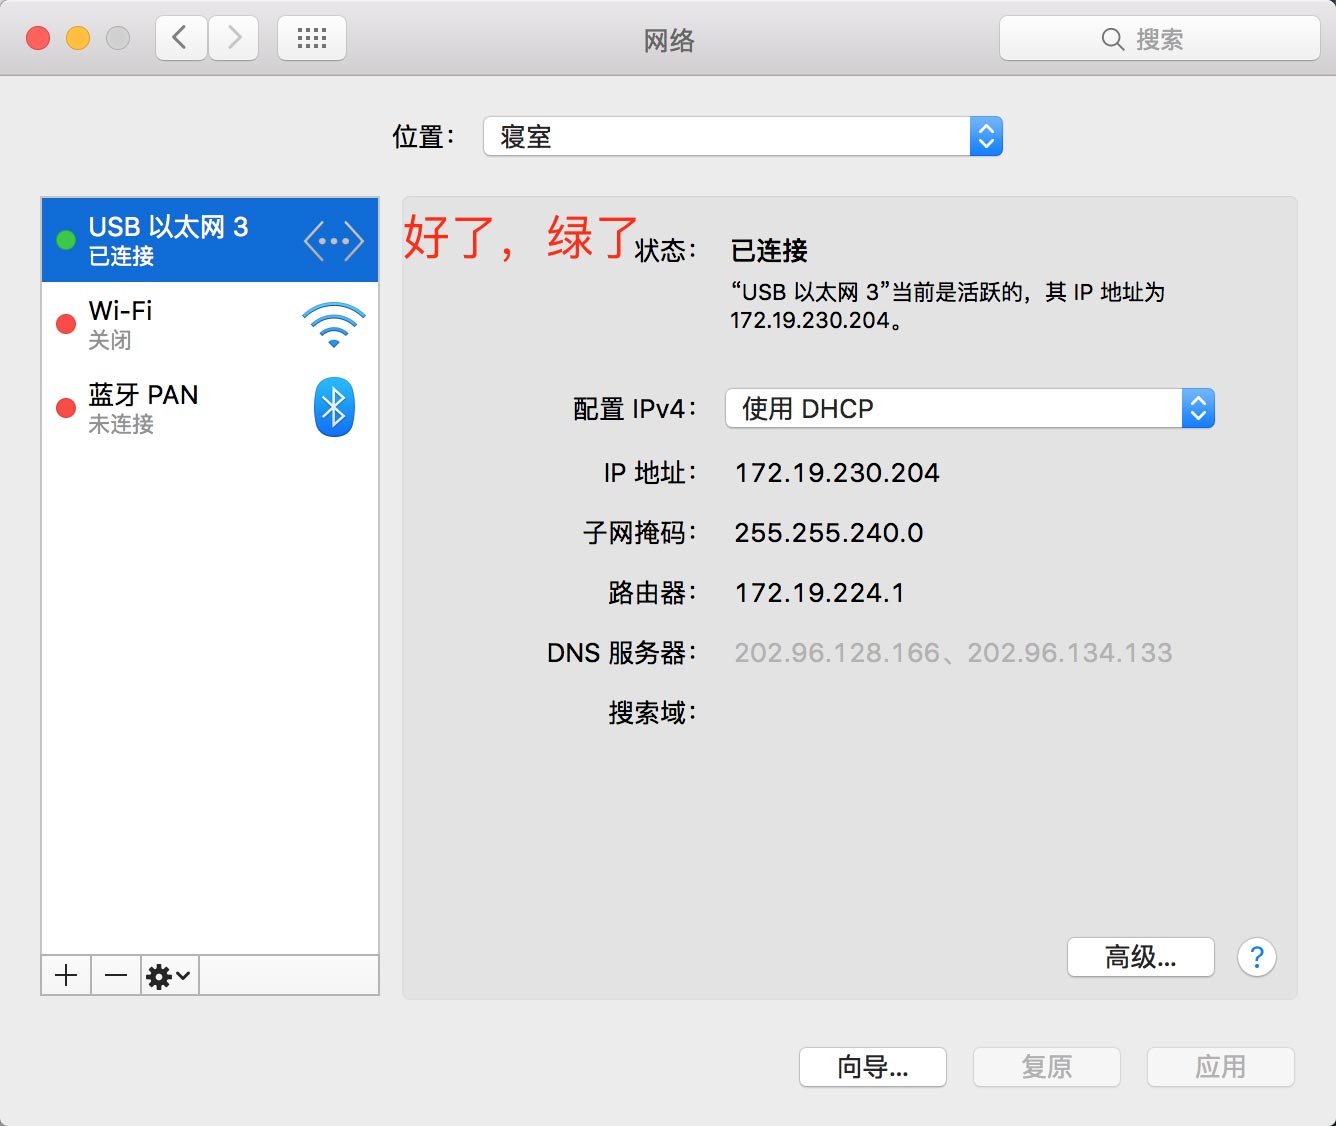The width and height of the screenshot is (1336, 1126).
Task: Select the 蓝牙 PAN service
Action: point(210,408)
